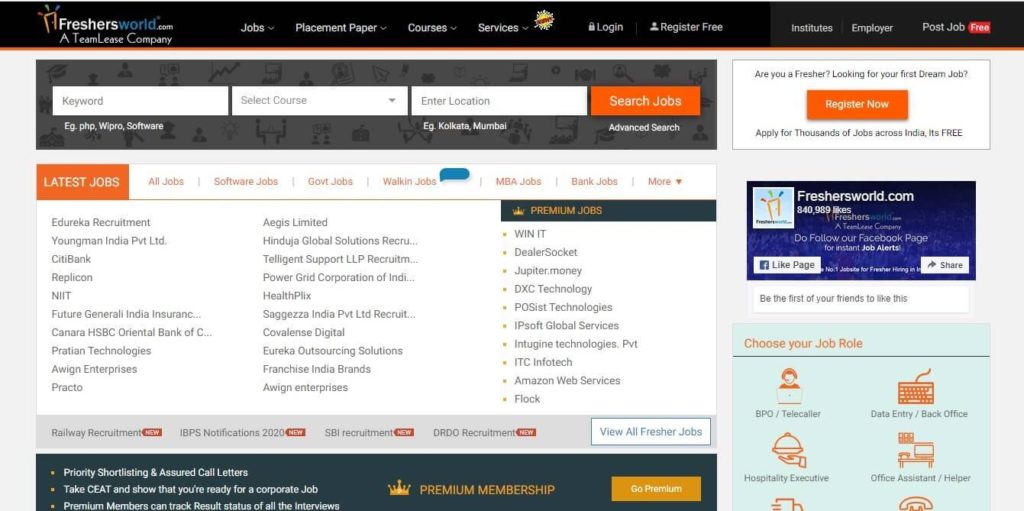Screen dimensions: 1024x511
Task: Open Youngman India Pvt Ltd. listing
Action: 109,240
